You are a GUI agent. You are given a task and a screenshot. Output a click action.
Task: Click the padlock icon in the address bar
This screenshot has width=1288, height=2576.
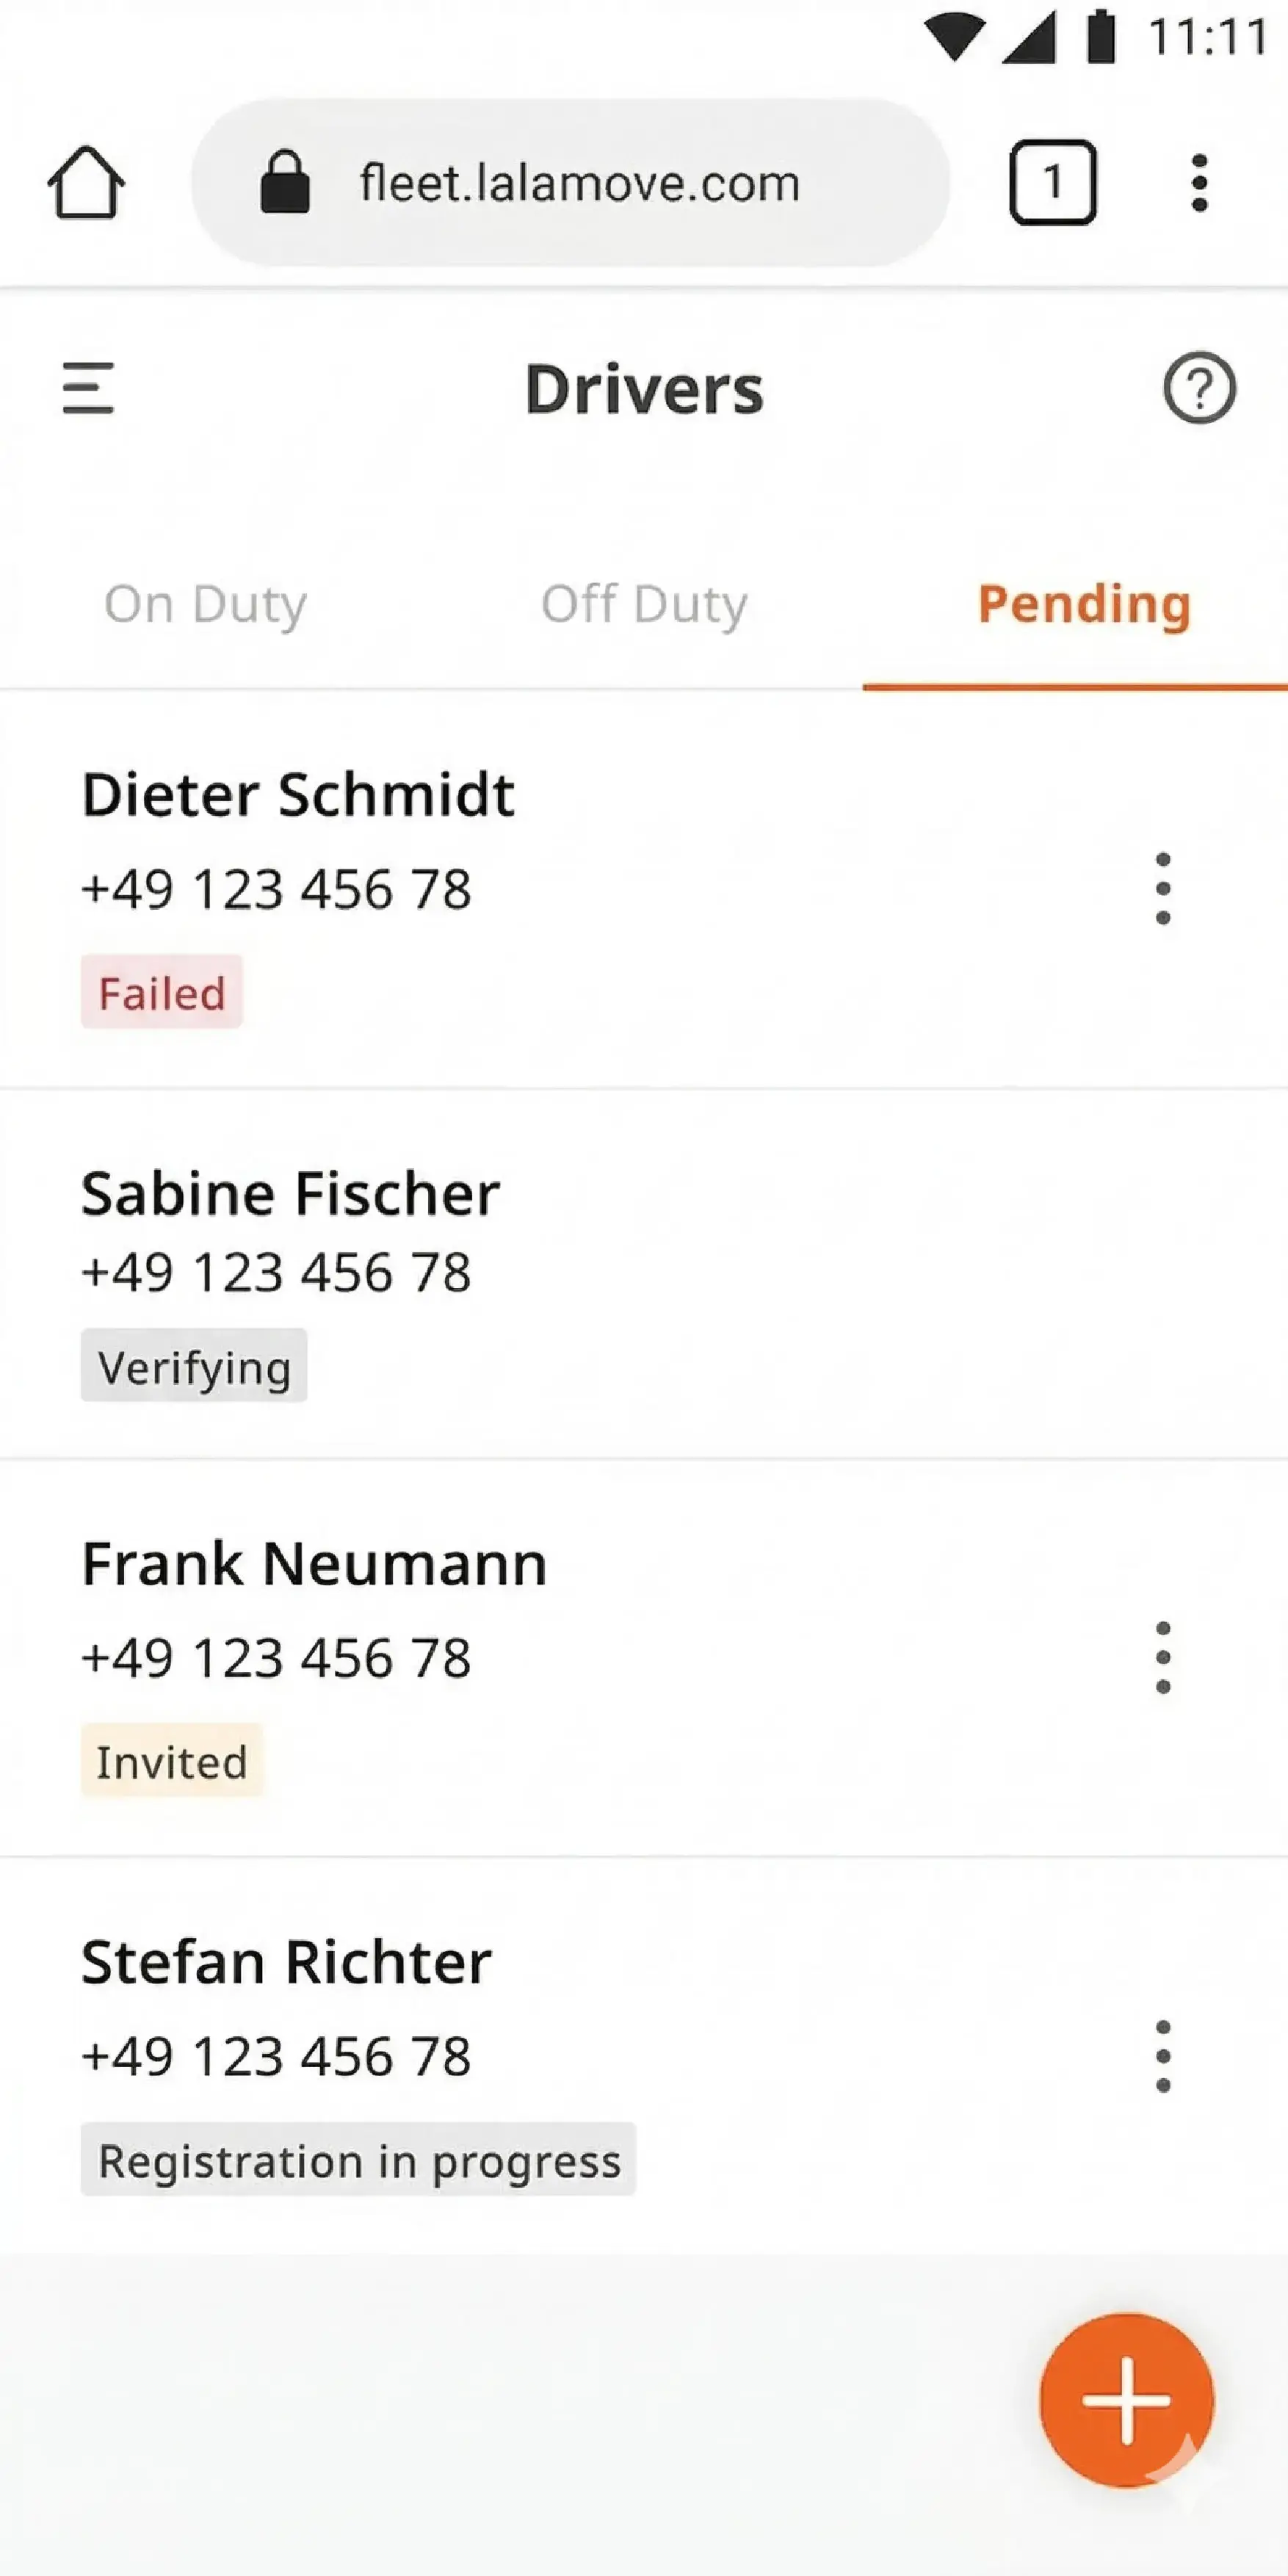tap(285, 183)
